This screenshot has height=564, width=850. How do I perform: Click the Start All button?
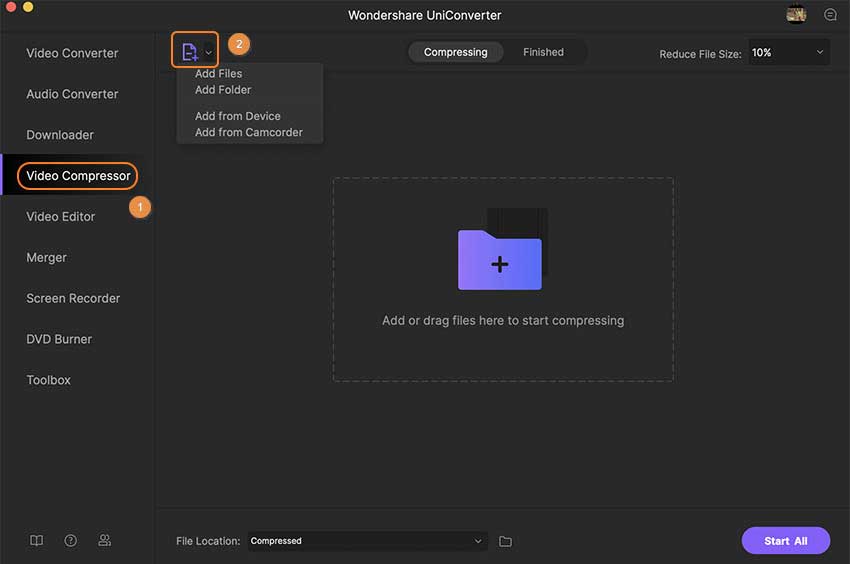[x=785, y=541]
